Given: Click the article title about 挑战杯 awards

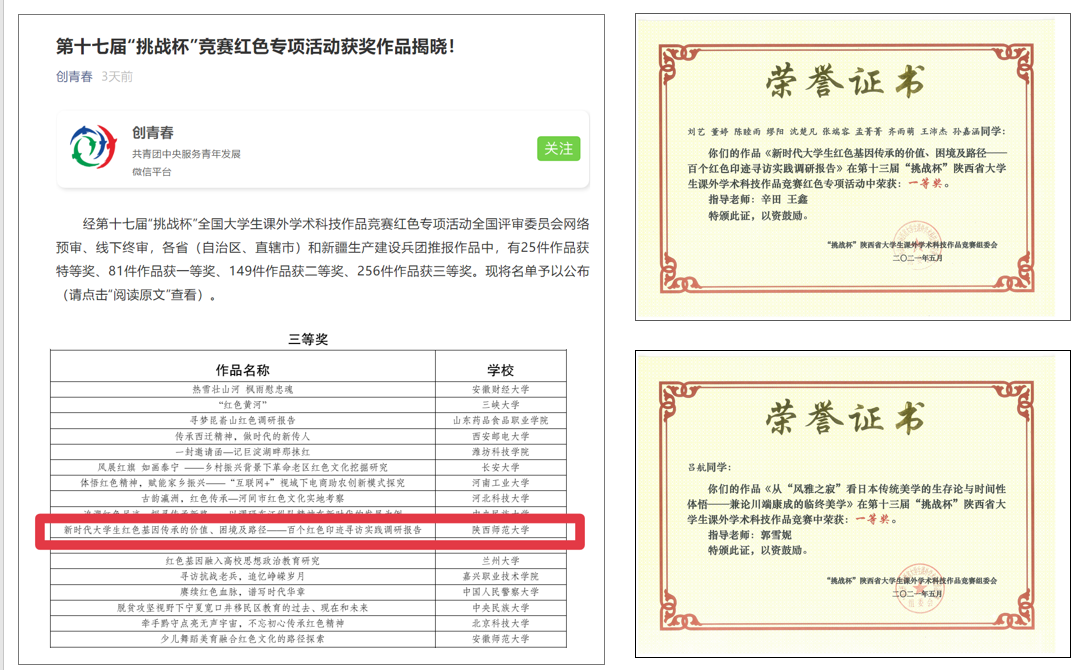Looking at the screenshot, I should click(255, 46).
